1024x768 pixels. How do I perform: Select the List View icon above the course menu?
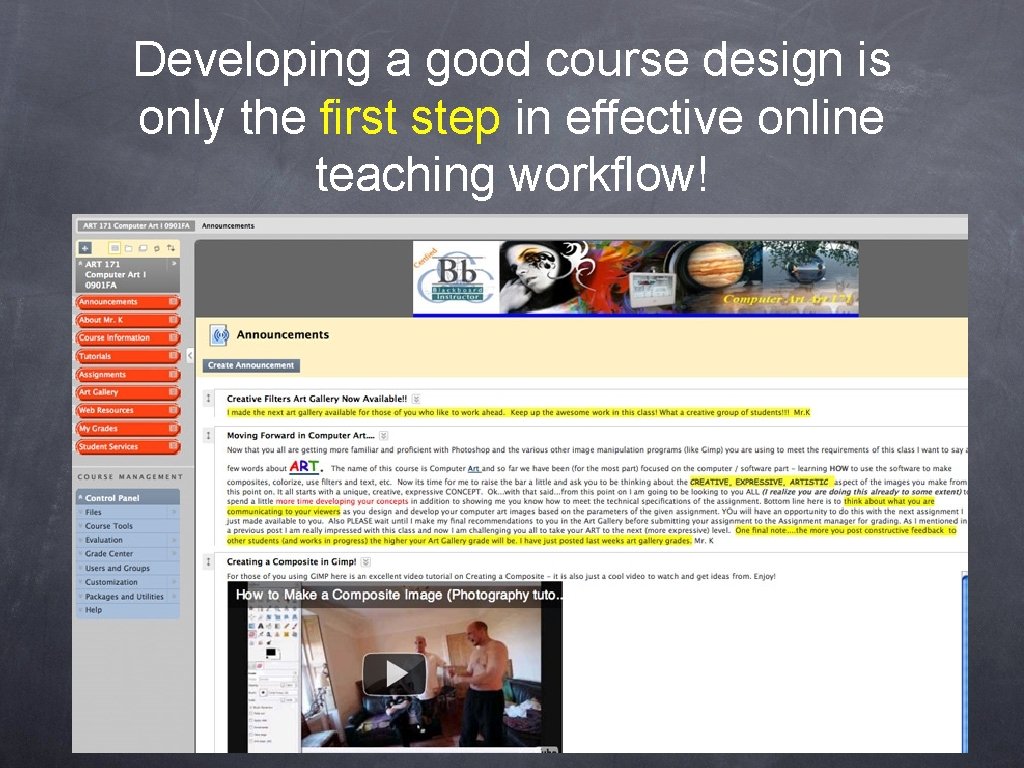[114, 248]
